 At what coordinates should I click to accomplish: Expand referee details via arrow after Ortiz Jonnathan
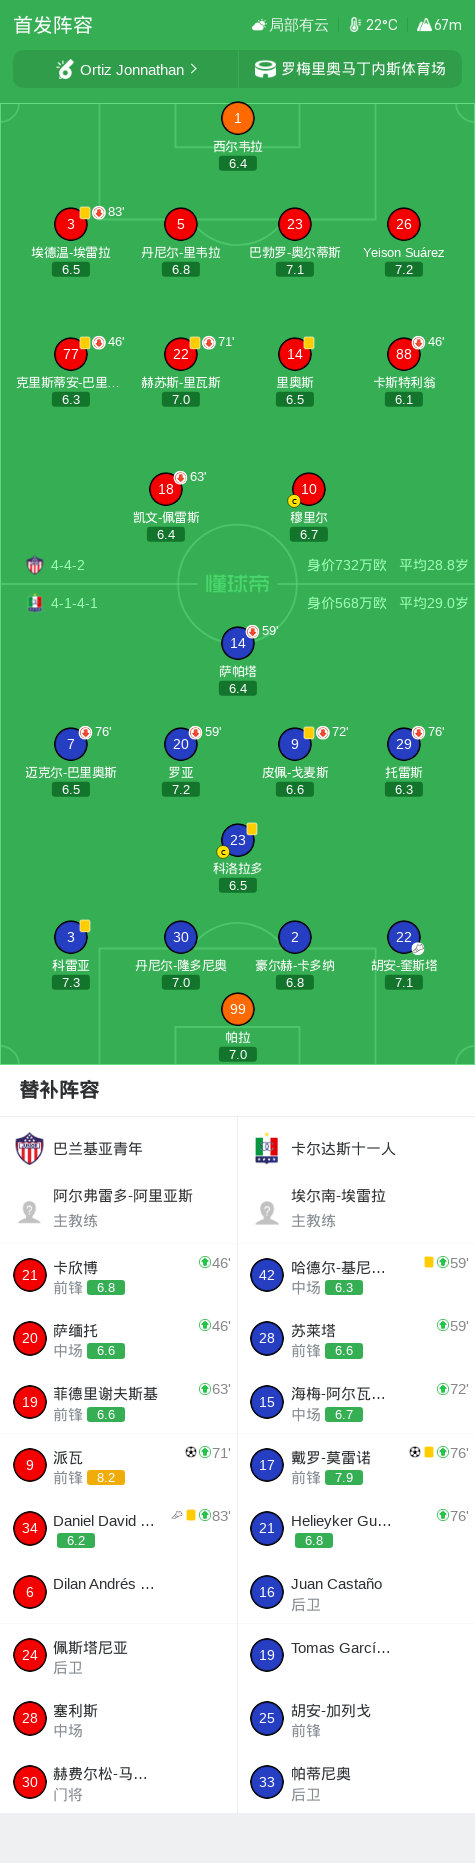(194, 69)
